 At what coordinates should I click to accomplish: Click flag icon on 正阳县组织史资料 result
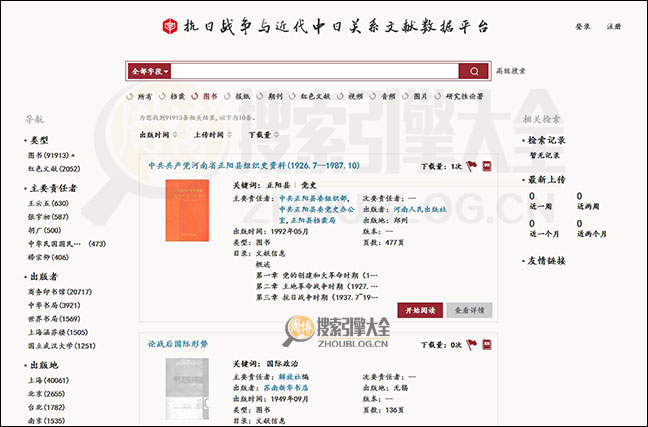472,166
